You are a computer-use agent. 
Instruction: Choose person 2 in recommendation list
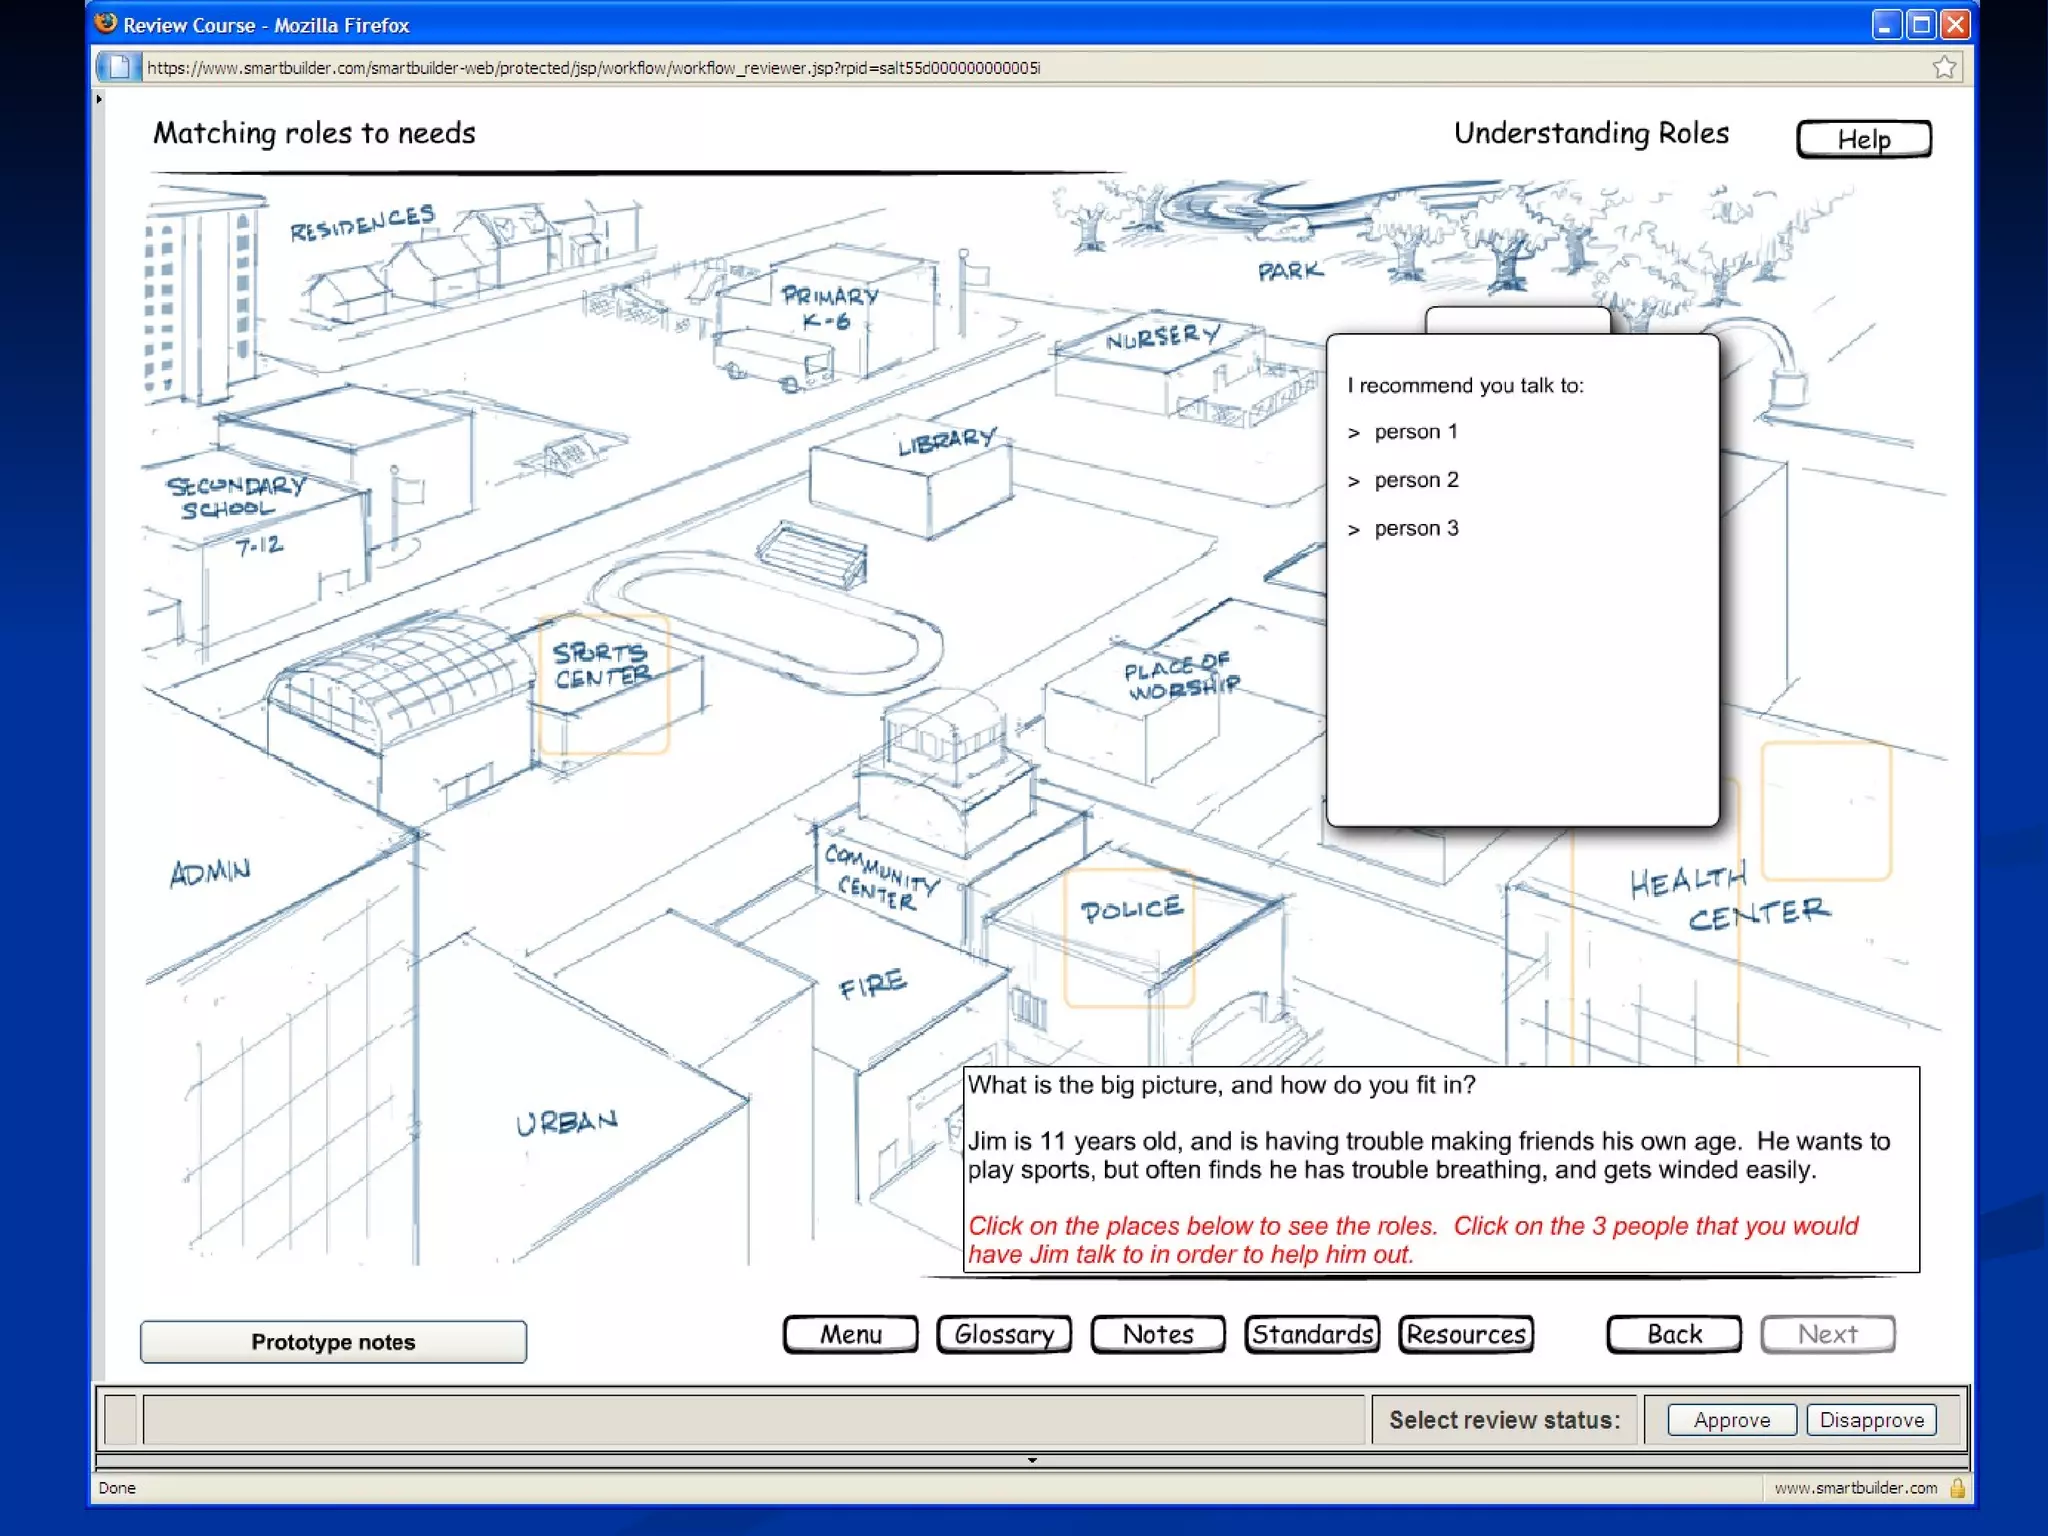pyautogui.click(x=1415, y=480)
